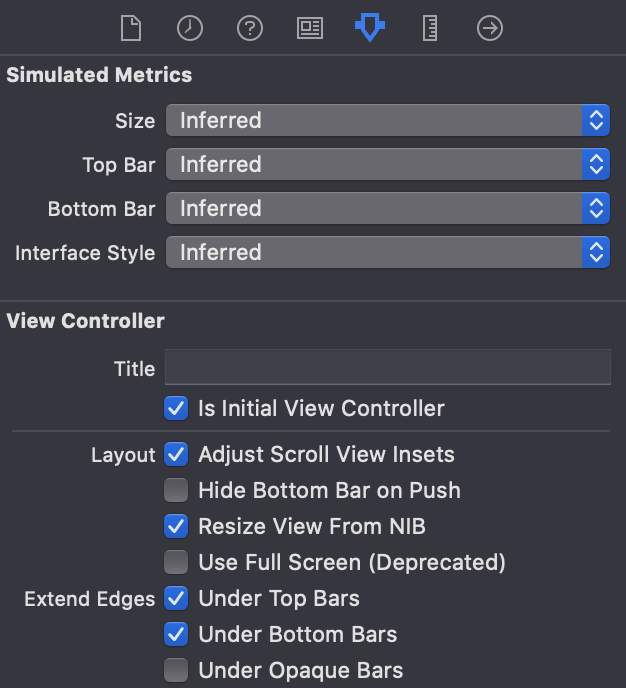Viewport: 626px width, 688px height.
Task: Toggle Under Bottom Bars checkbox
Action: click(176, 634)
